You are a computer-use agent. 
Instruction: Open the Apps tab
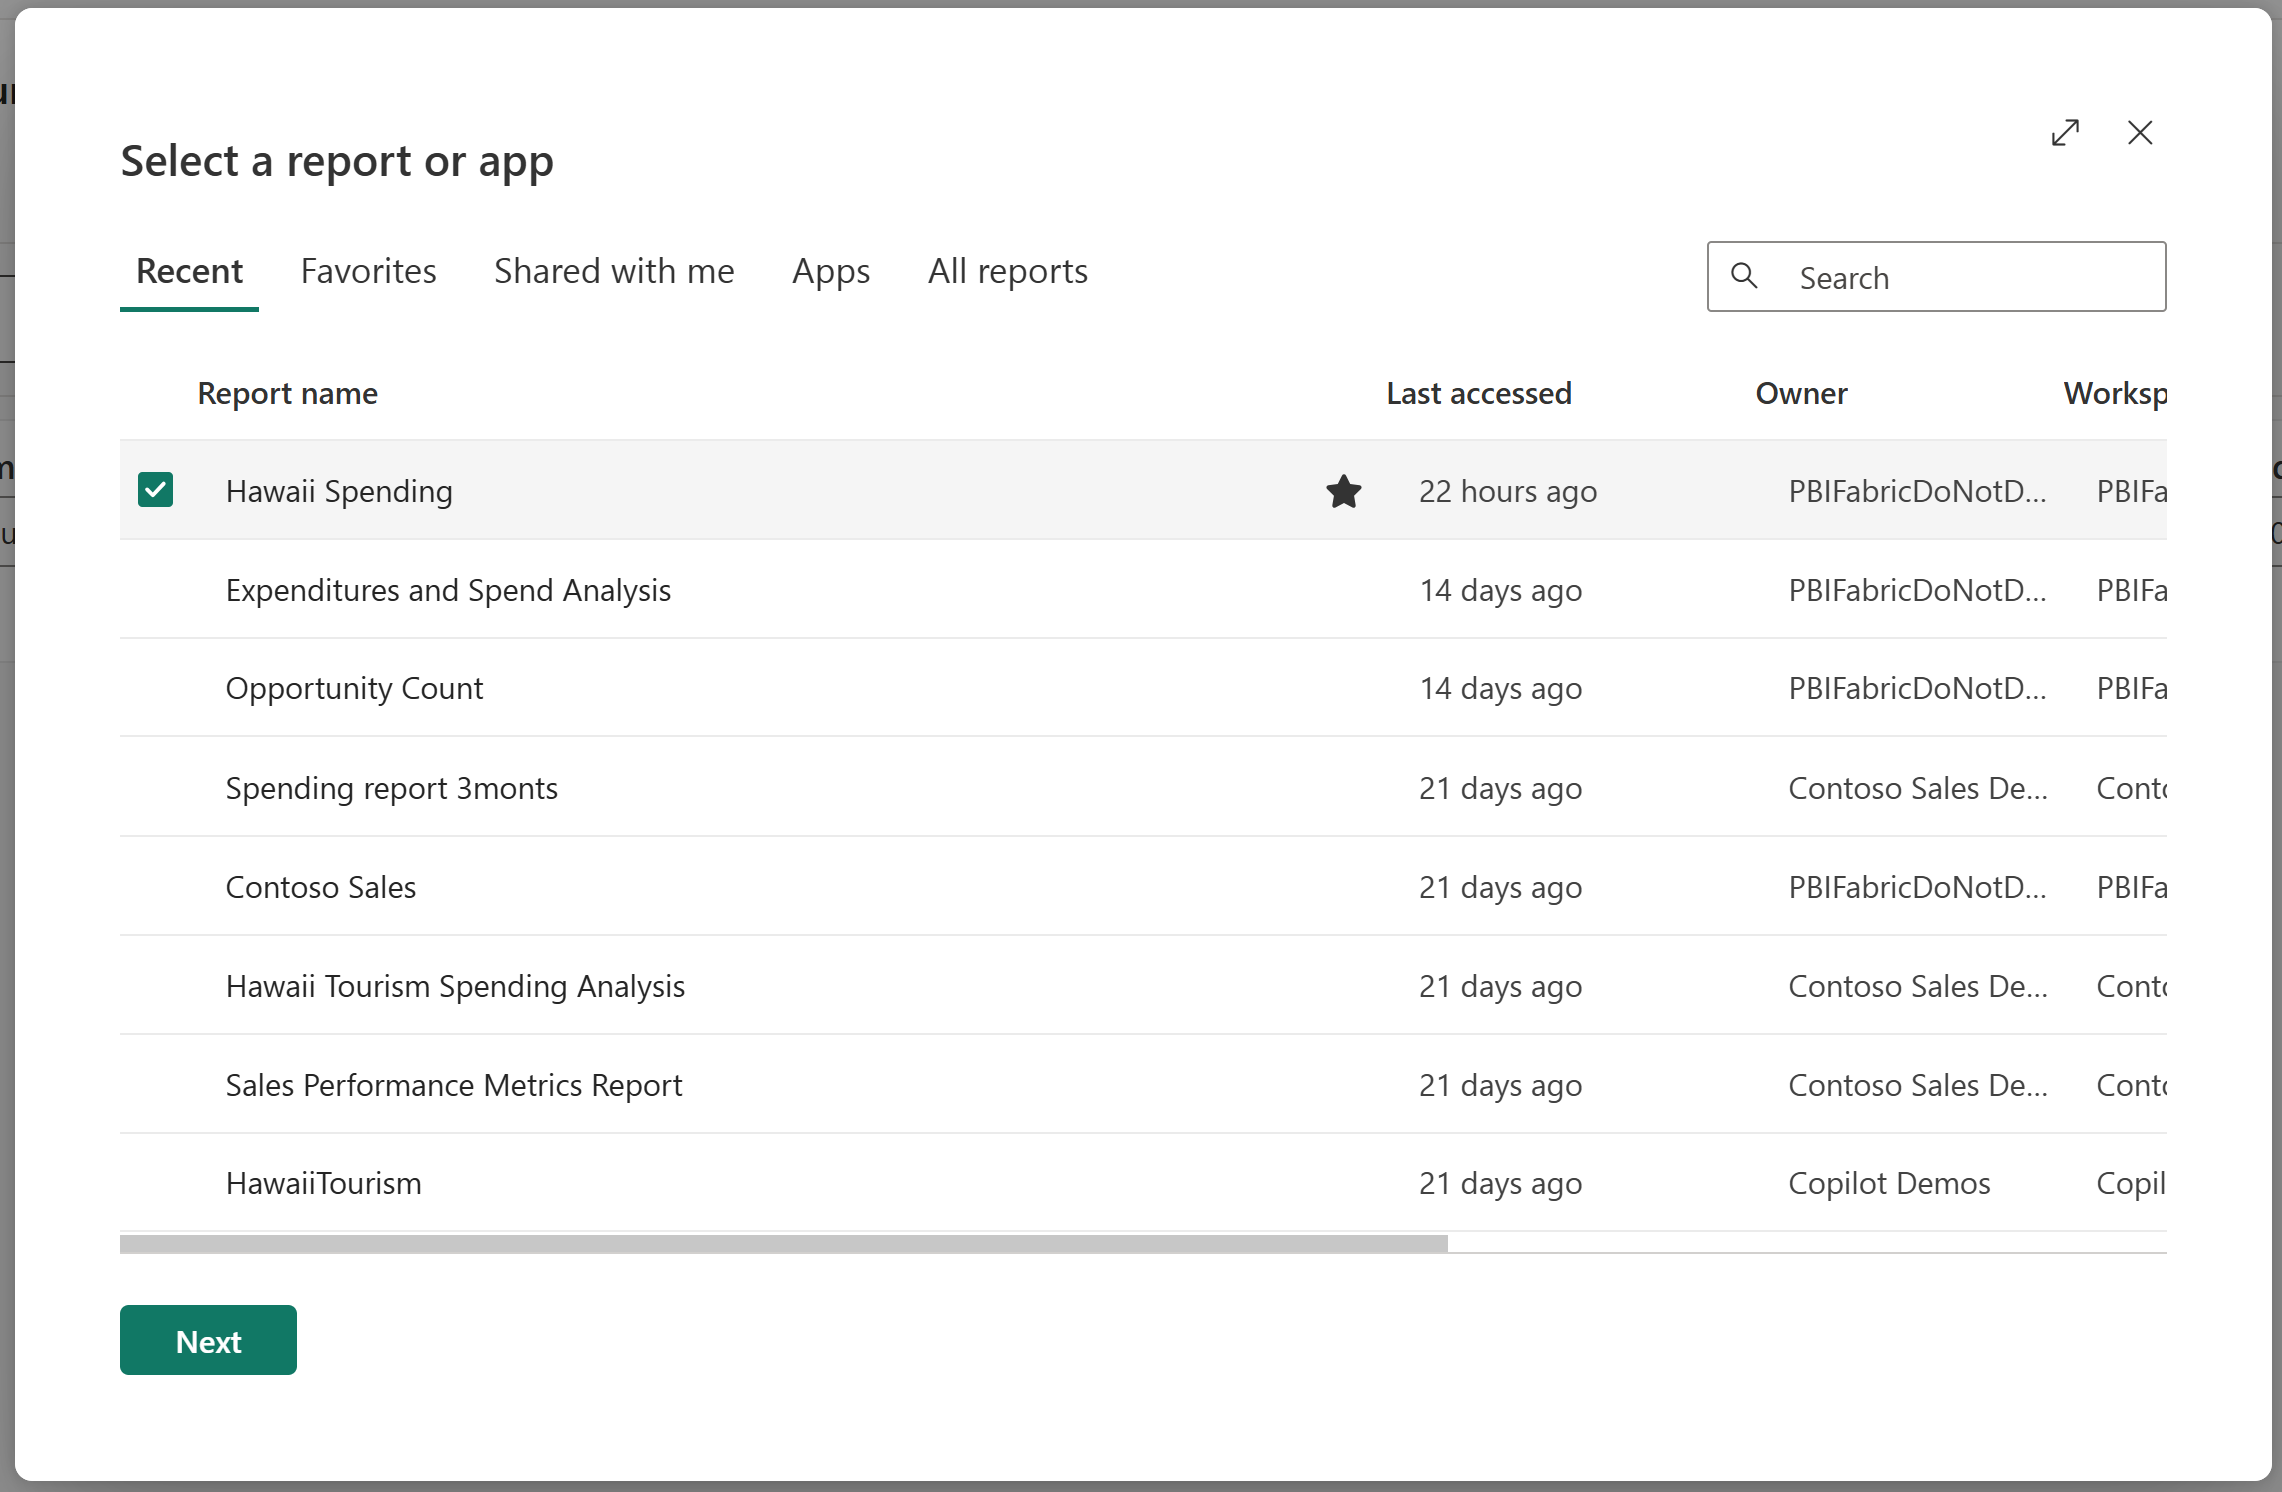coord(829,270)
